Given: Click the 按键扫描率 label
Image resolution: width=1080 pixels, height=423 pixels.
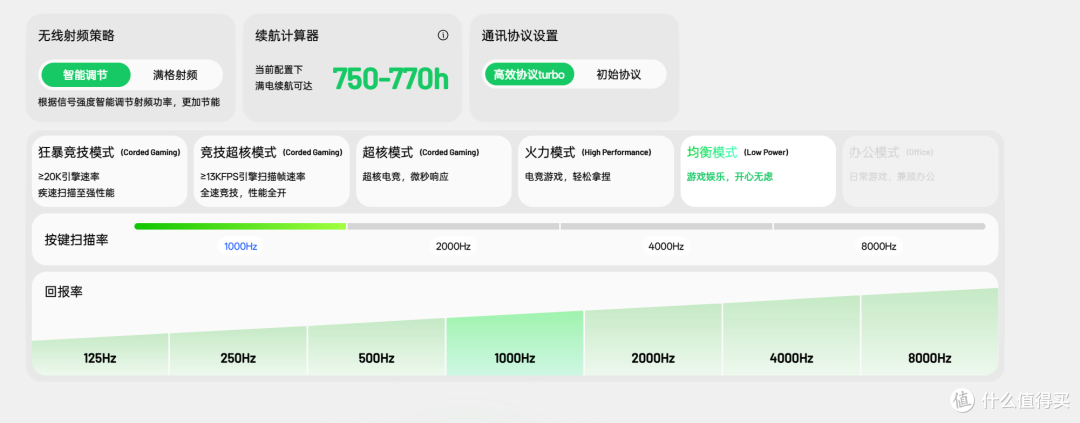Looking at the screenshot, I should [x=76, y=240].
